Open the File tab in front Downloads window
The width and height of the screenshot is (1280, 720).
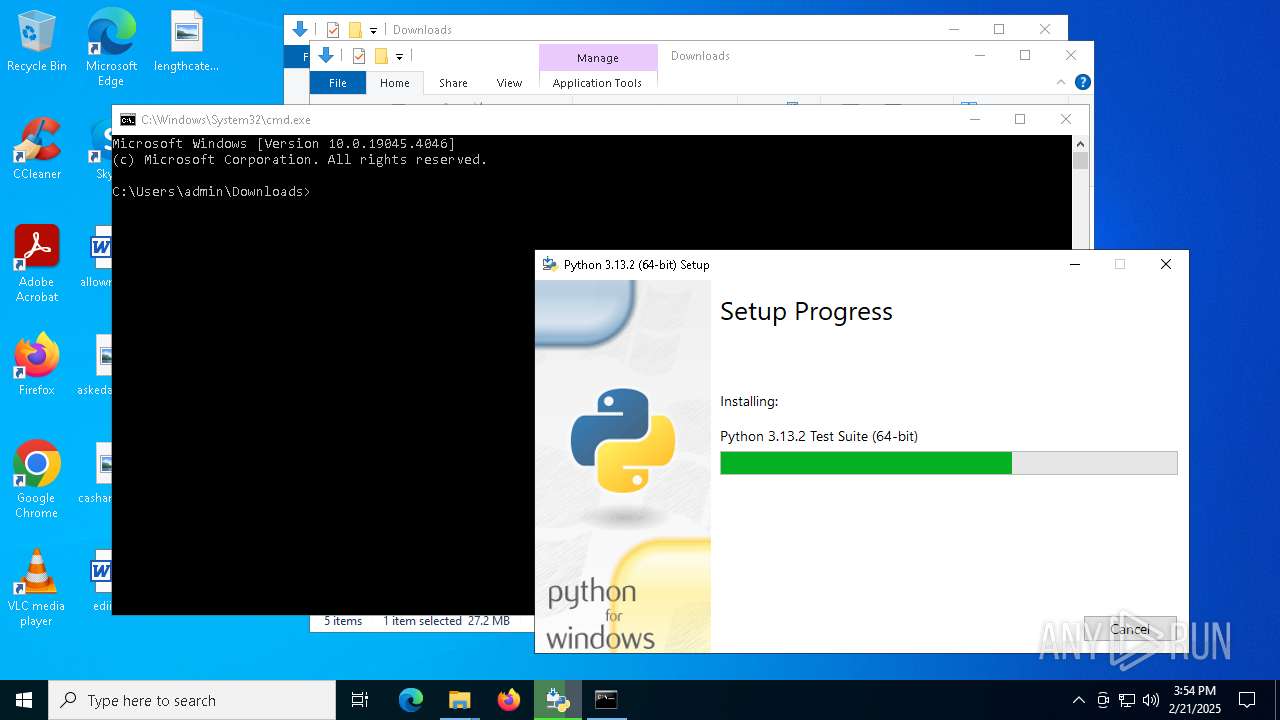[x=338, y=83]
